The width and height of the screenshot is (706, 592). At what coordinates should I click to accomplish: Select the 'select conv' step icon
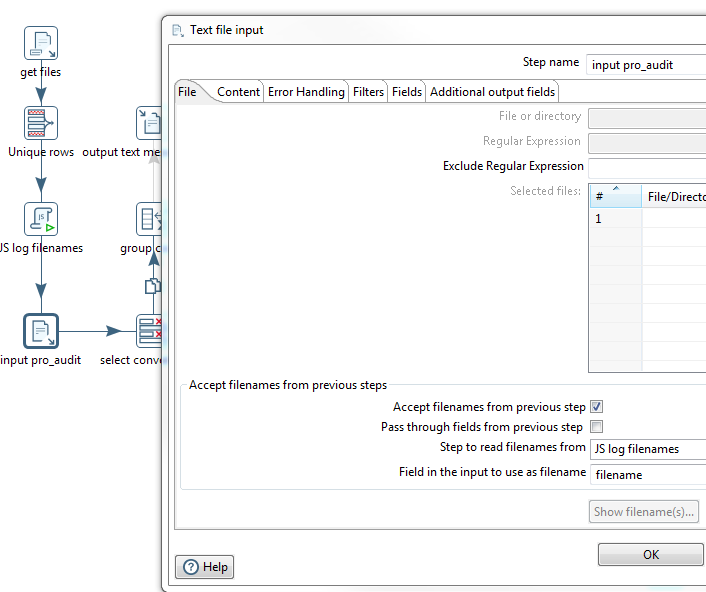click(149, 331)
